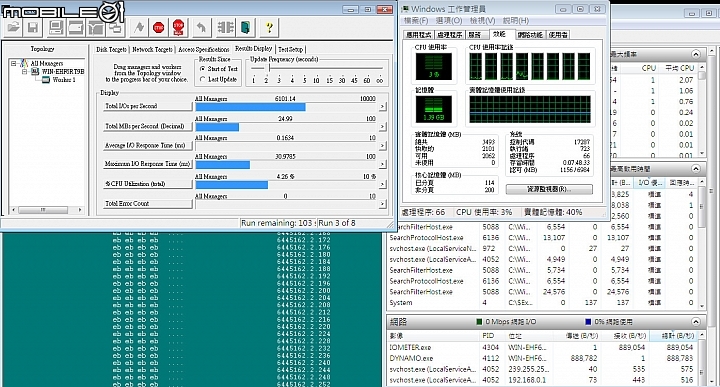Click the Update Frequency slider thumb
The image size is (720, 387).
pyautogui.click(x=269, y=68)
